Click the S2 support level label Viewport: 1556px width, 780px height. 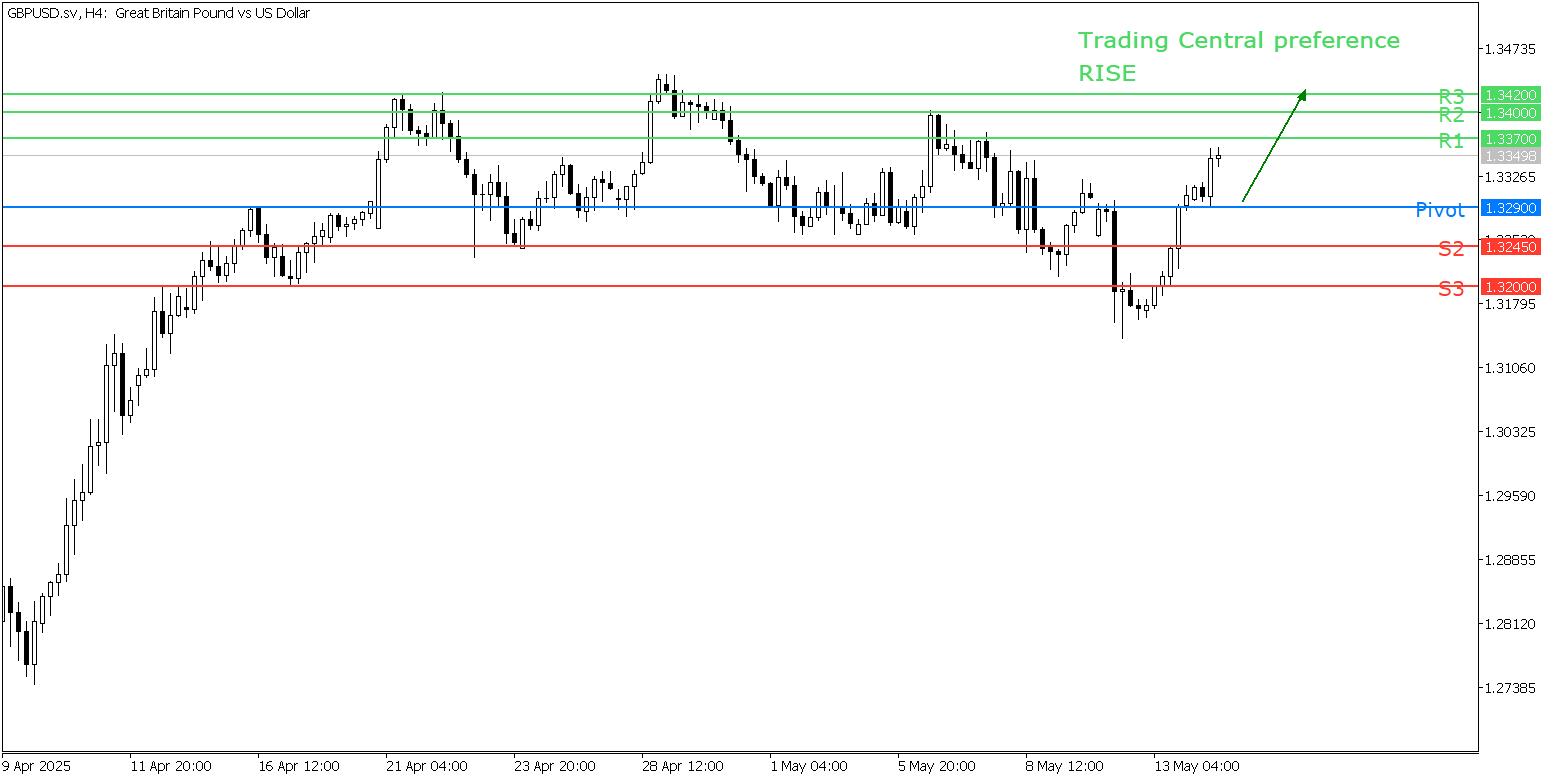1451,248
